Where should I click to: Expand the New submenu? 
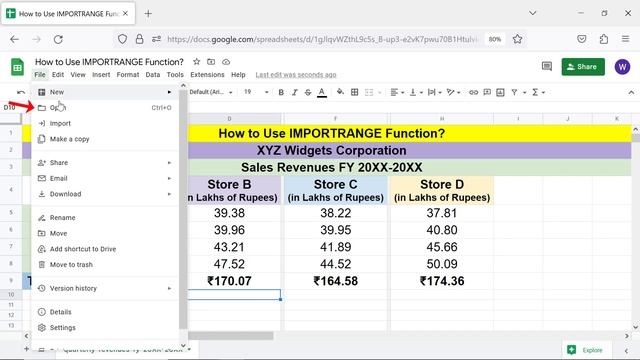coord(105,92)
